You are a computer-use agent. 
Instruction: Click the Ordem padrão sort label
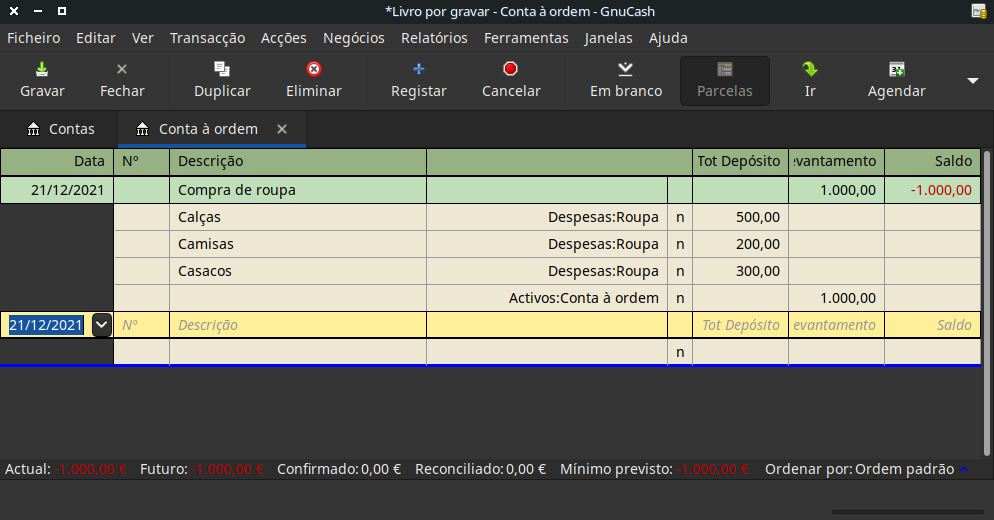click(904, 469)
